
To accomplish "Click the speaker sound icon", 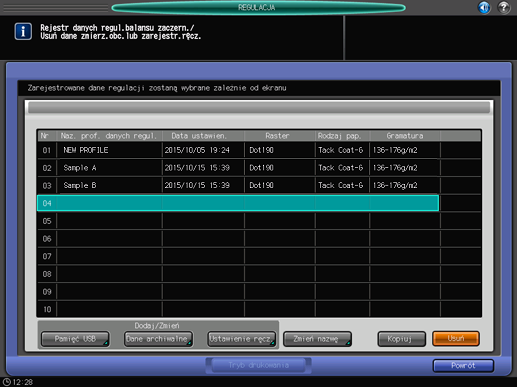I will (484, 7).
